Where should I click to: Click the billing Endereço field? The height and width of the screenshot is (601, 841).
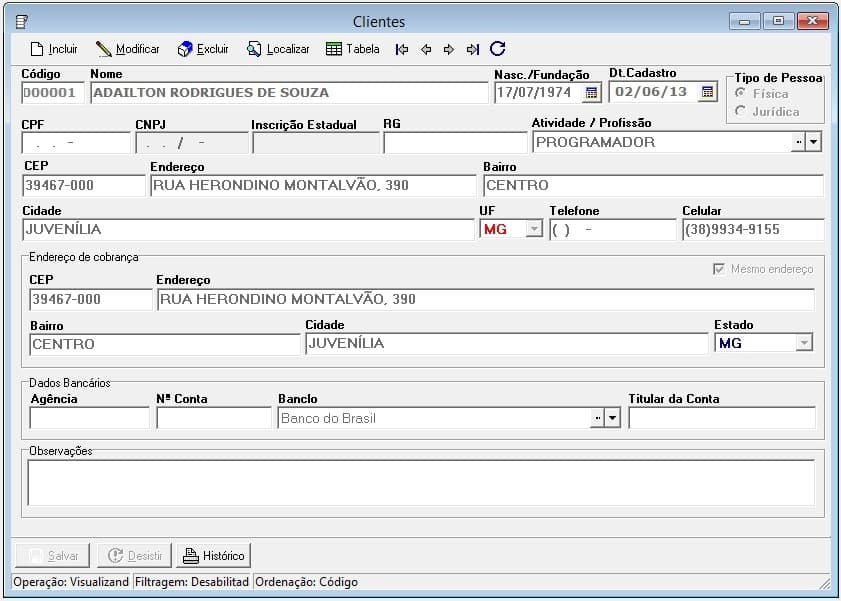[485, 299]
